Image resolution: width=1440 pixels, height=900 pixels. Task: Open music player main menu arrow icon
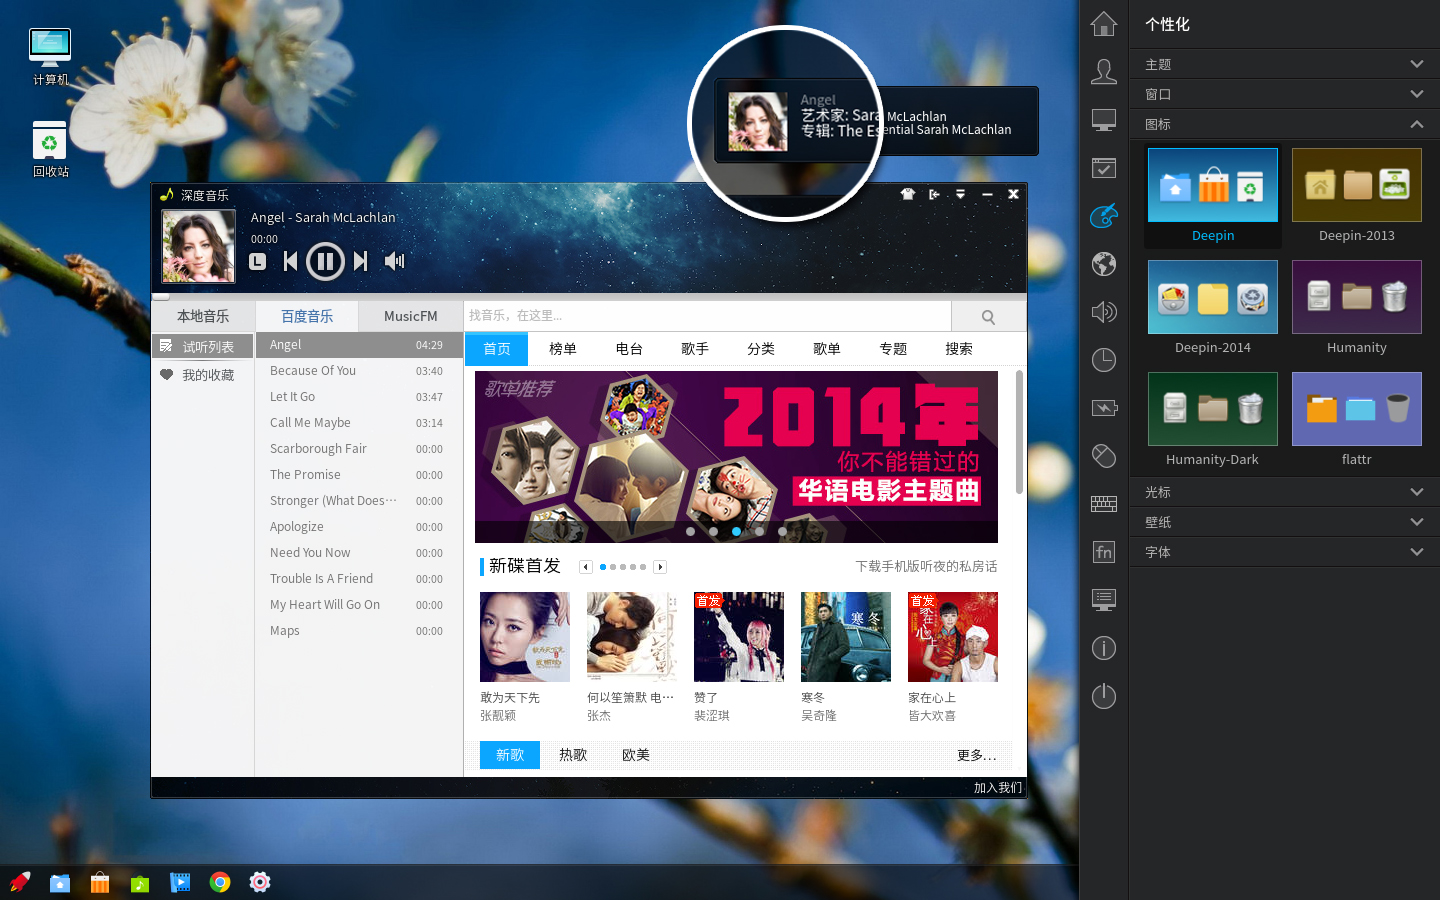point(960,194)
